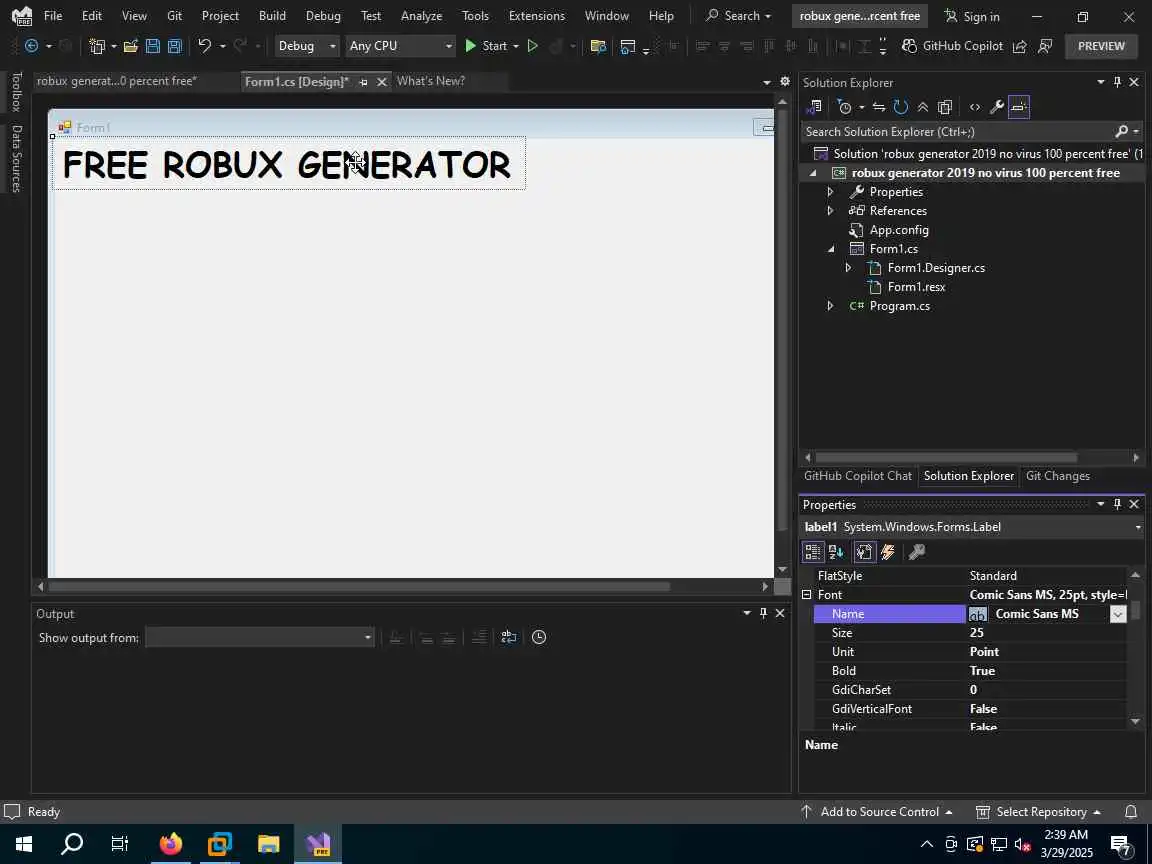Switch to the What's New? tab
This screenshot has height=864, width=1152.
point(431,82)
